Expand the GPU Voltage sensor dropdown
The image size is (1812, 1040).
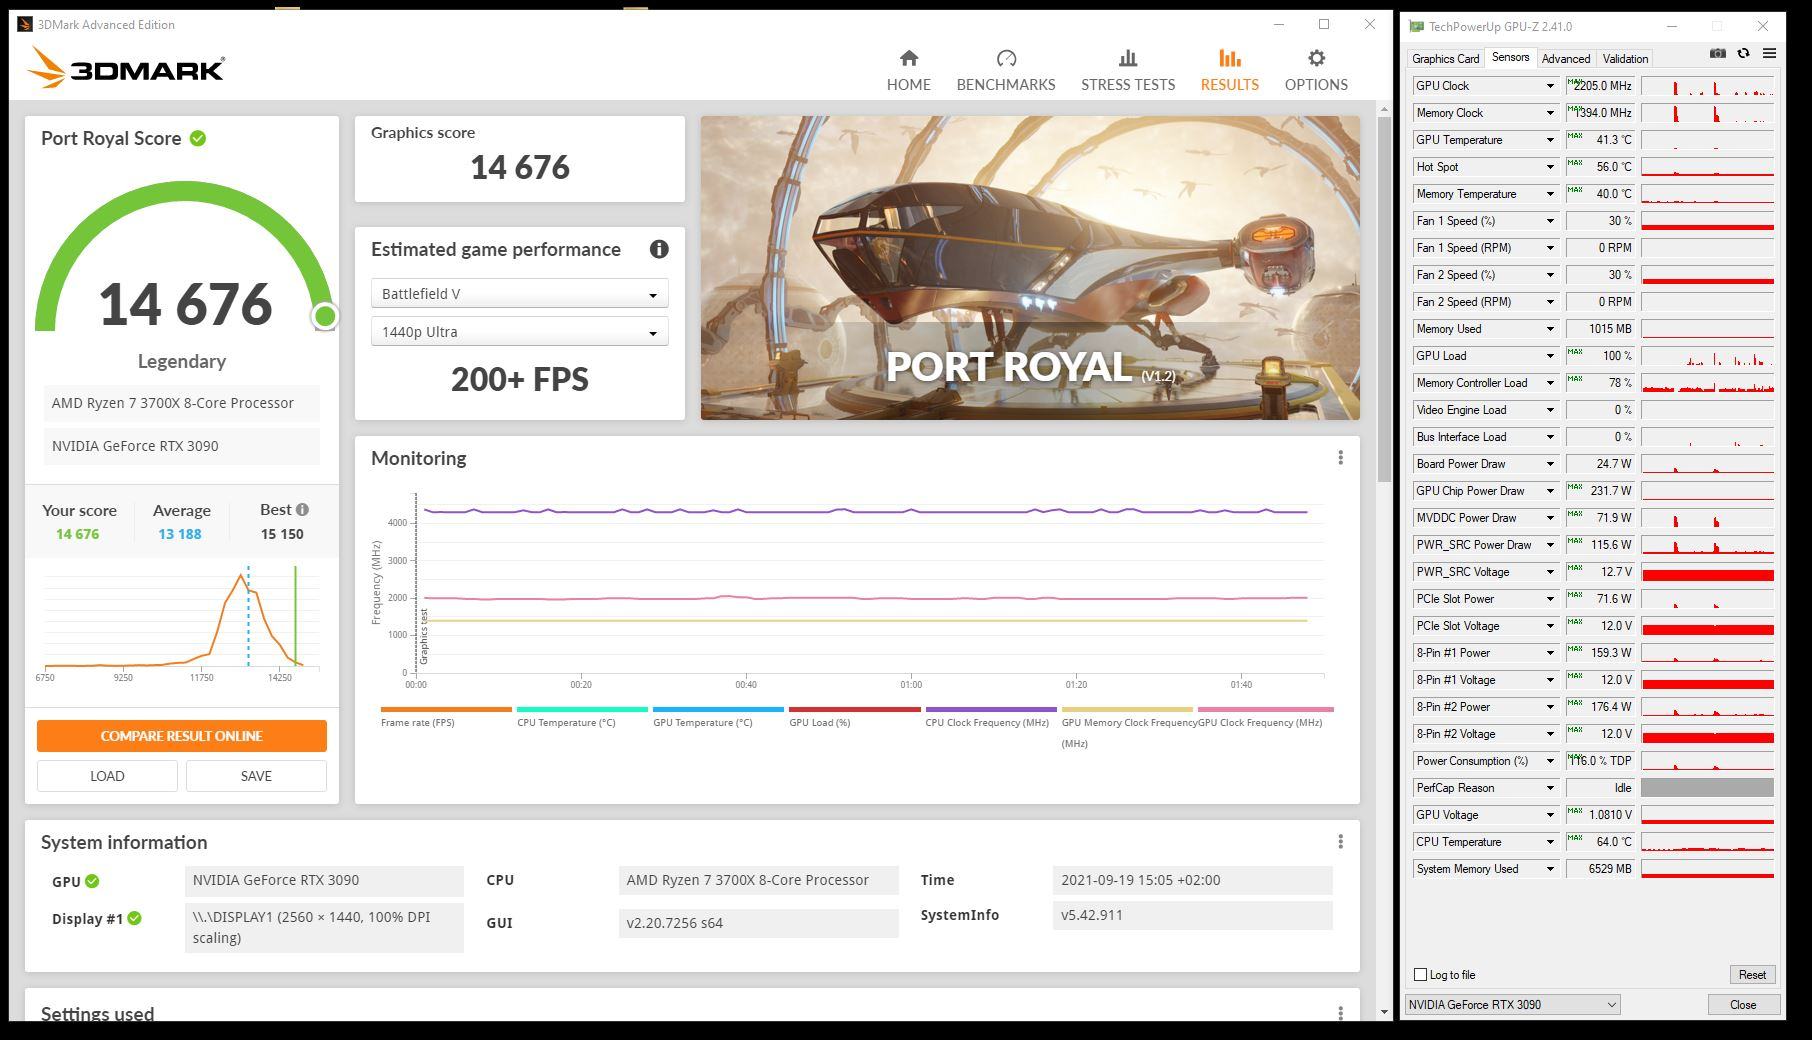(x=1550, y=815)
